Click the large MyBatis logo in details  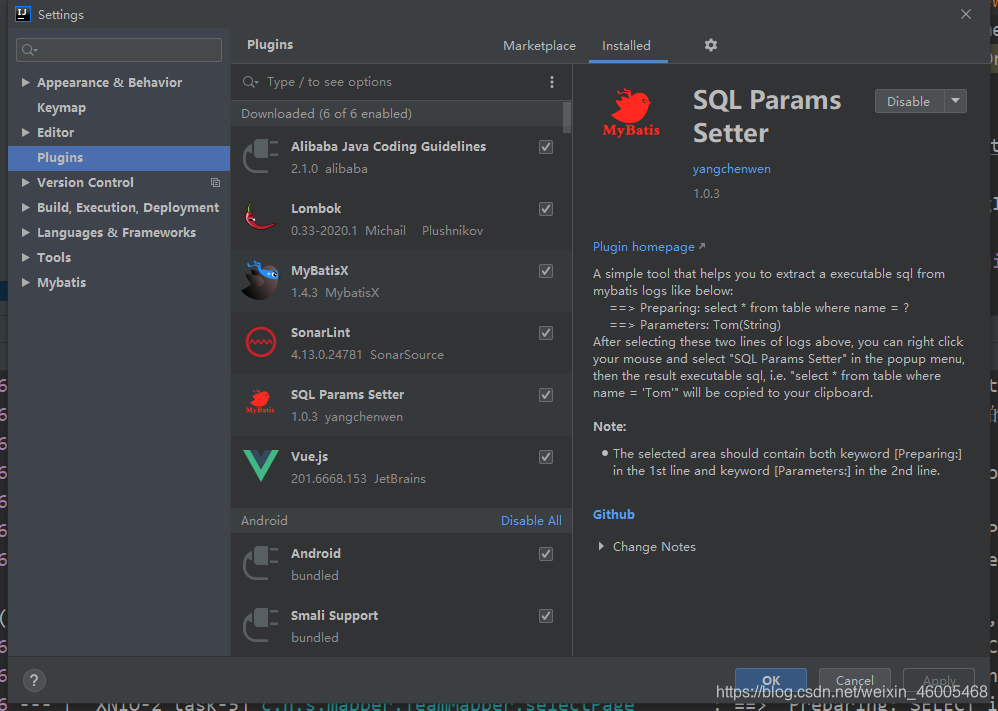tap(631, 113)
